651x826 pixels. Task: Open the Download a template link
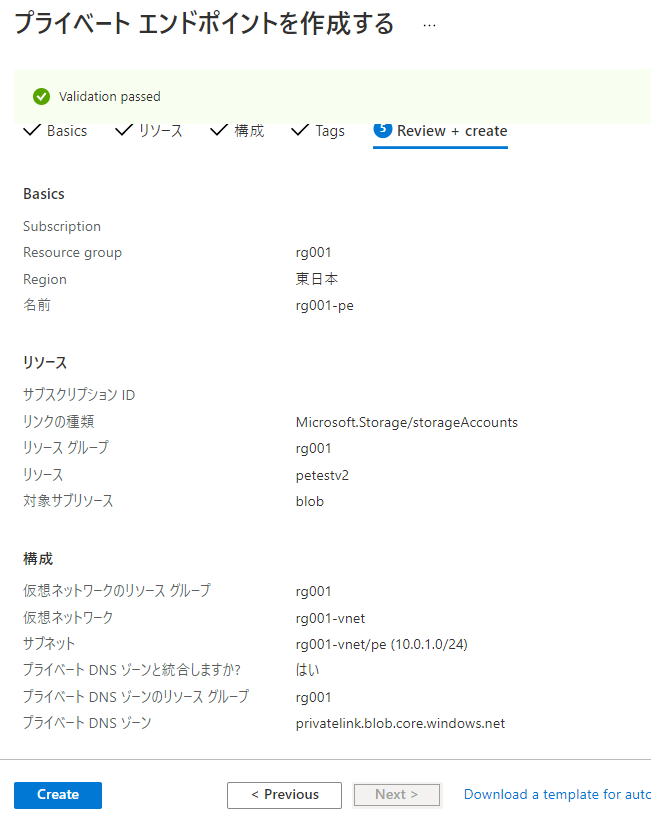click(x=556, y=795)
